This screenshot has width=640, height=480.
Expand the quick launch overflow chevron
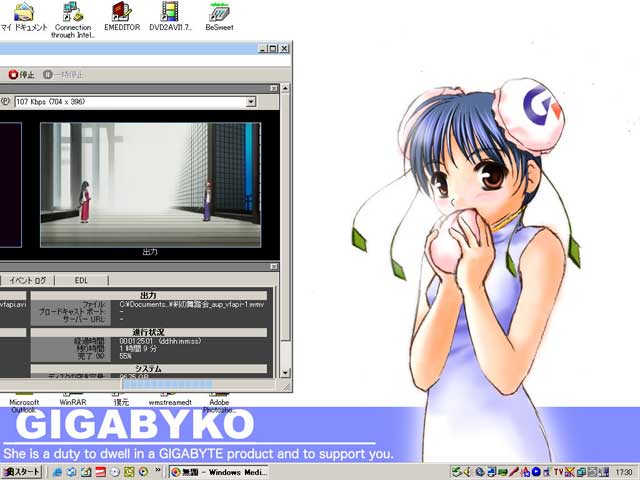(160, 471)
